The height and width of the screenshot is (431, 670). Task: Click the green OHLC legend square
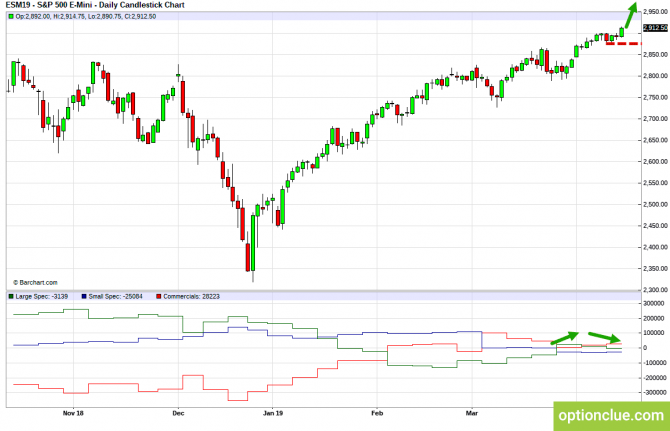[11, 17]
